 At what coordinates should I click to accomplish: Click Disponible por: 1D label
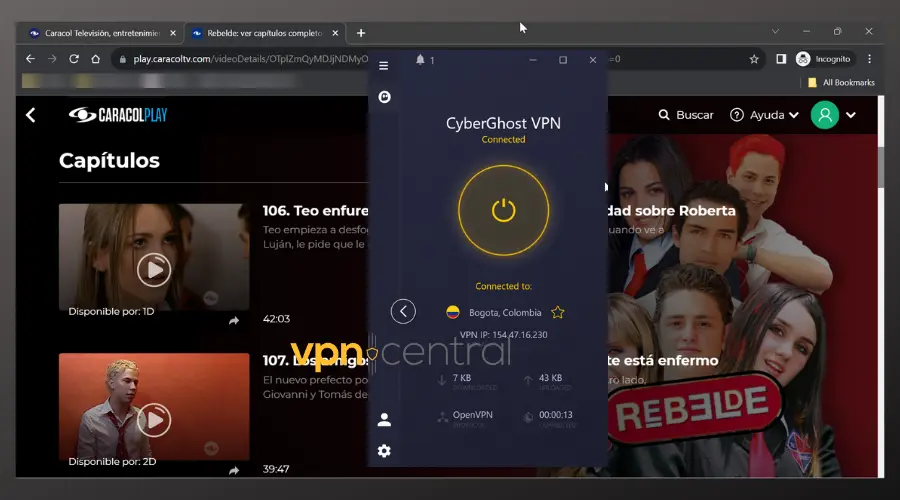pos(111,311)
